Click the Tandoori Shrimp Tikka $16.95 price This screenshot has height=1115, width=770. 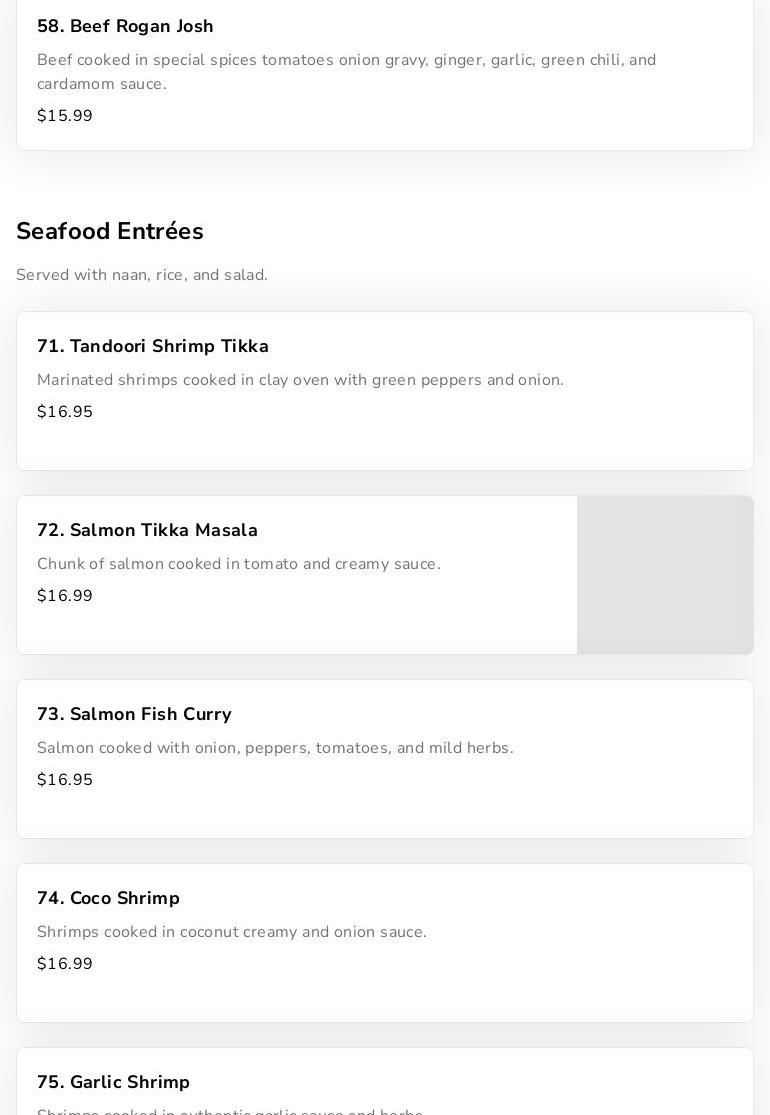point(65,412)
